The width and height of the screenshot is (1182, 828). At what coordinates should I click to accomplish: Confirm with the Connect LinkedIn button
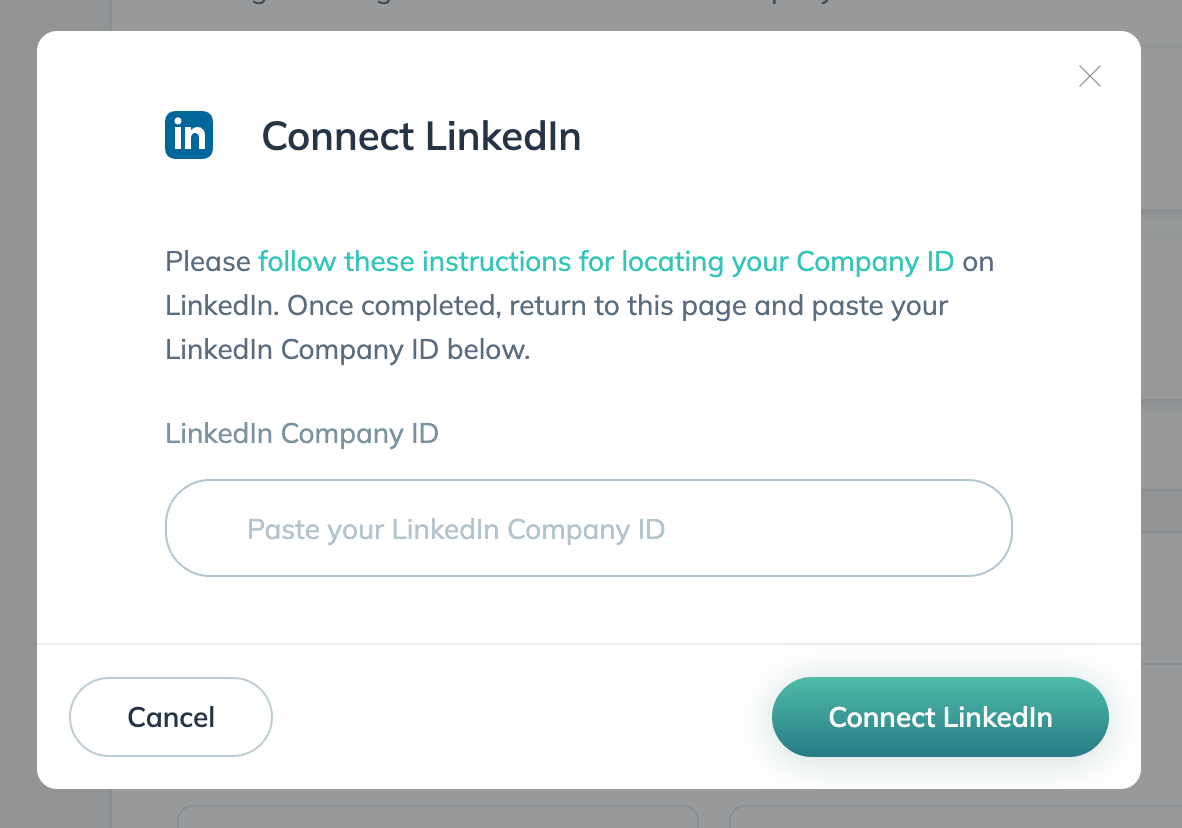click(940, 717)
